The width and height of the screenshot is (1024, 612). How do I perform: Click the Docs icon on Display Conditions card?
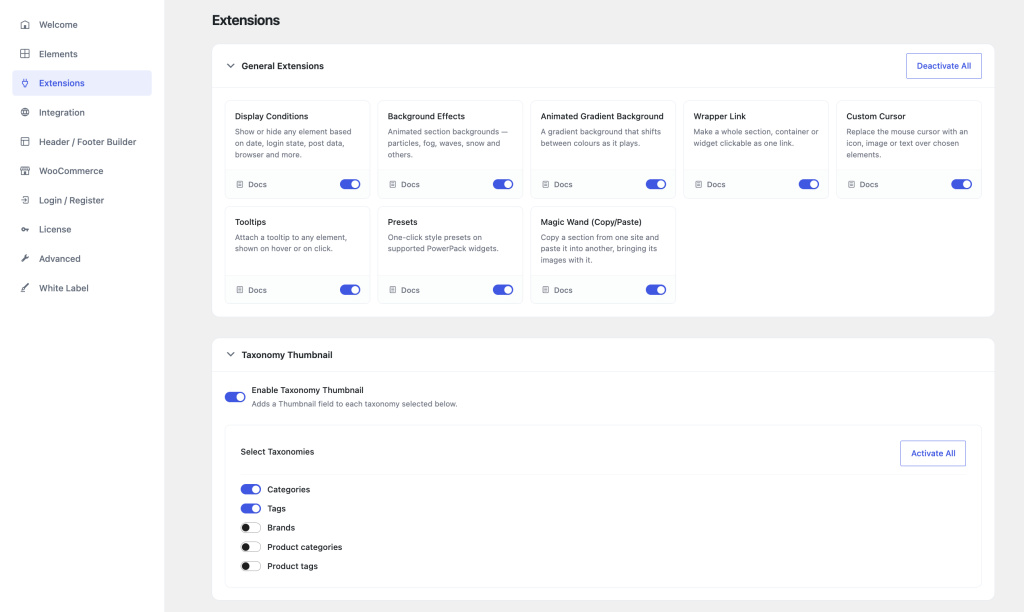point(240,185)
